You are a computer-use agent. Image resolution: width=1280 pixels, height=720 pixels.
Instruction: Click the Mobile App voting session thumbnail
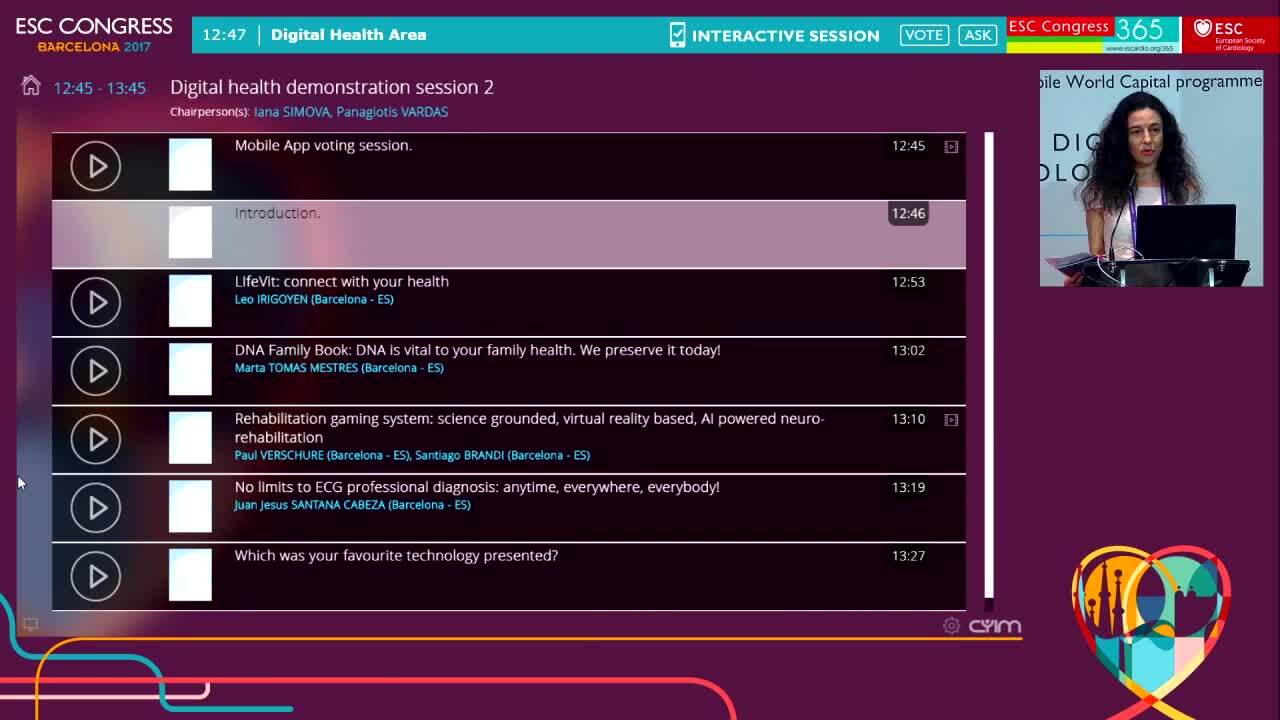(190, 165)
